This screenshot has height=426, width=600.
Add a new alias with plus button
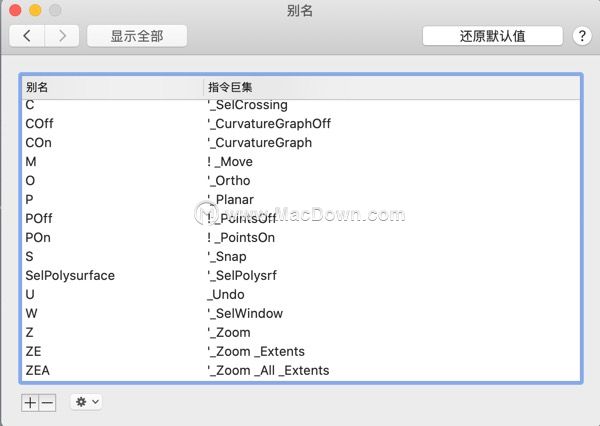30,403
